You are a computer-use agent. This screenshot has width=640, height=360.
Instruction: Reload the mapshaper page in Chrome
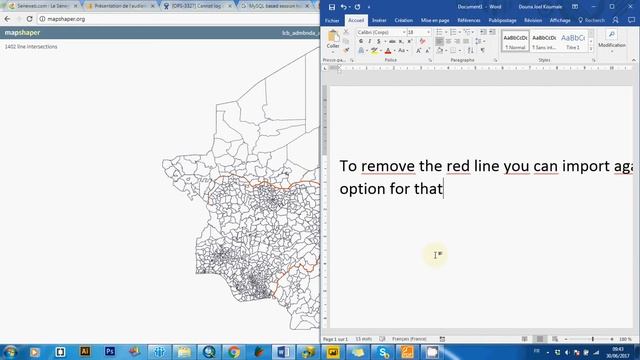click(x=29, y=19)
